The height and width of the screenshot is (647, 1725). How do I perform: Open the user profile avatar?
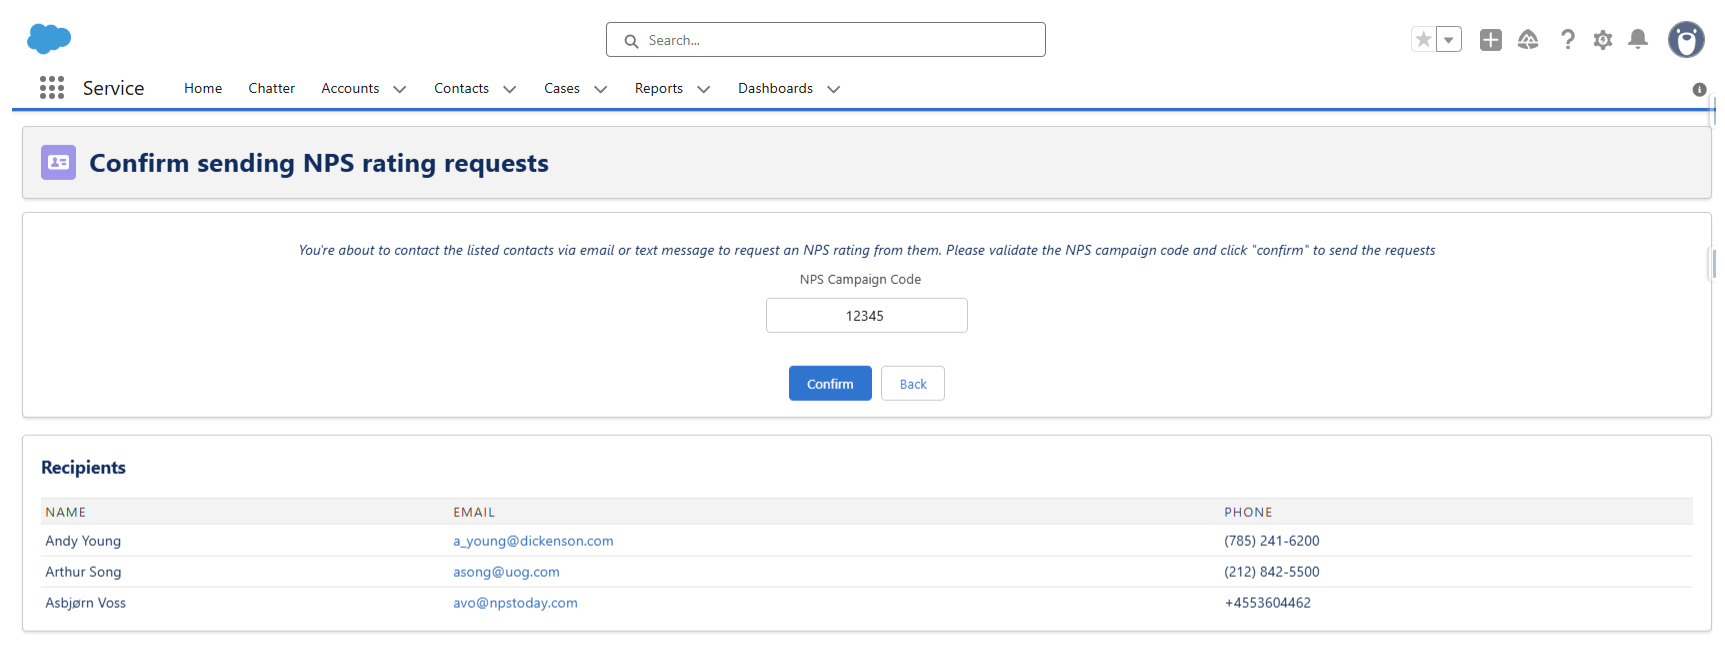point(1686,40)
